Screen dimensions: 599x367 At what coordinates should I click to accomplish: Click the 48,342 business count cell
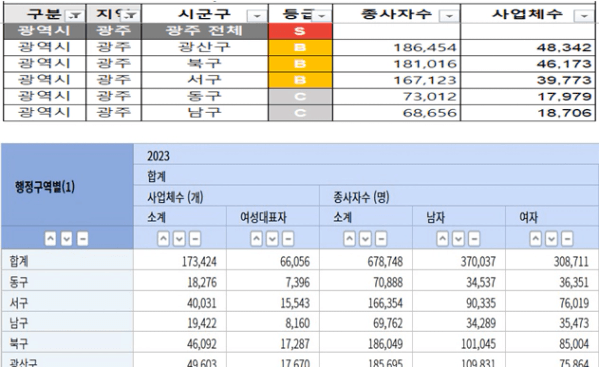(528, 48)
